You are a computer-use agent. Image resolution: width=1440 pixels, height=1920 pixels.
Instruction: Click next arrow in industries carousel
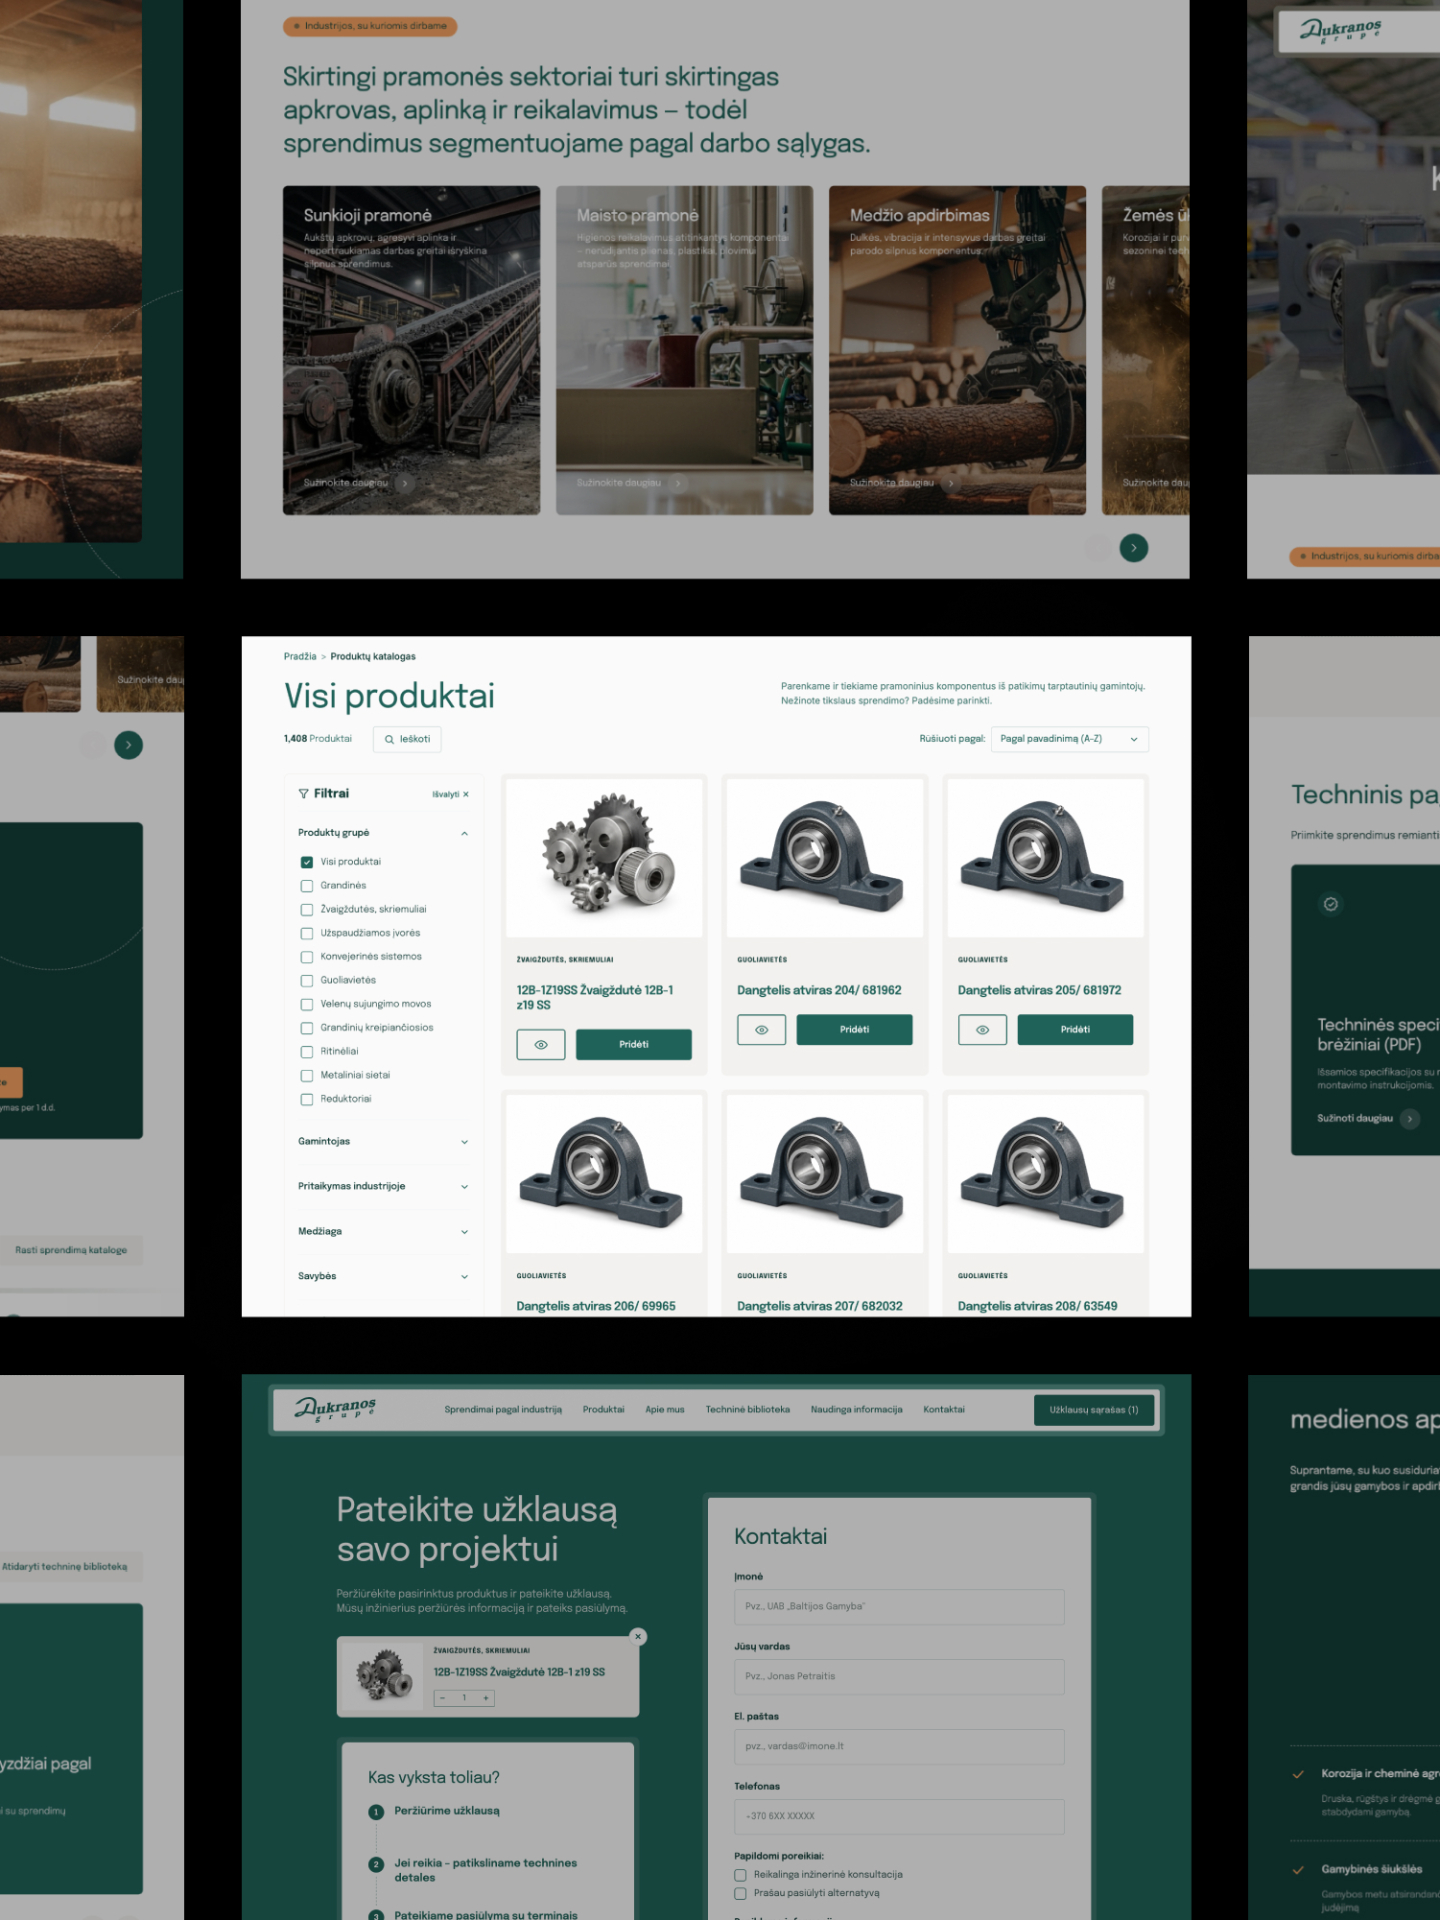[x=1134, y=548]
